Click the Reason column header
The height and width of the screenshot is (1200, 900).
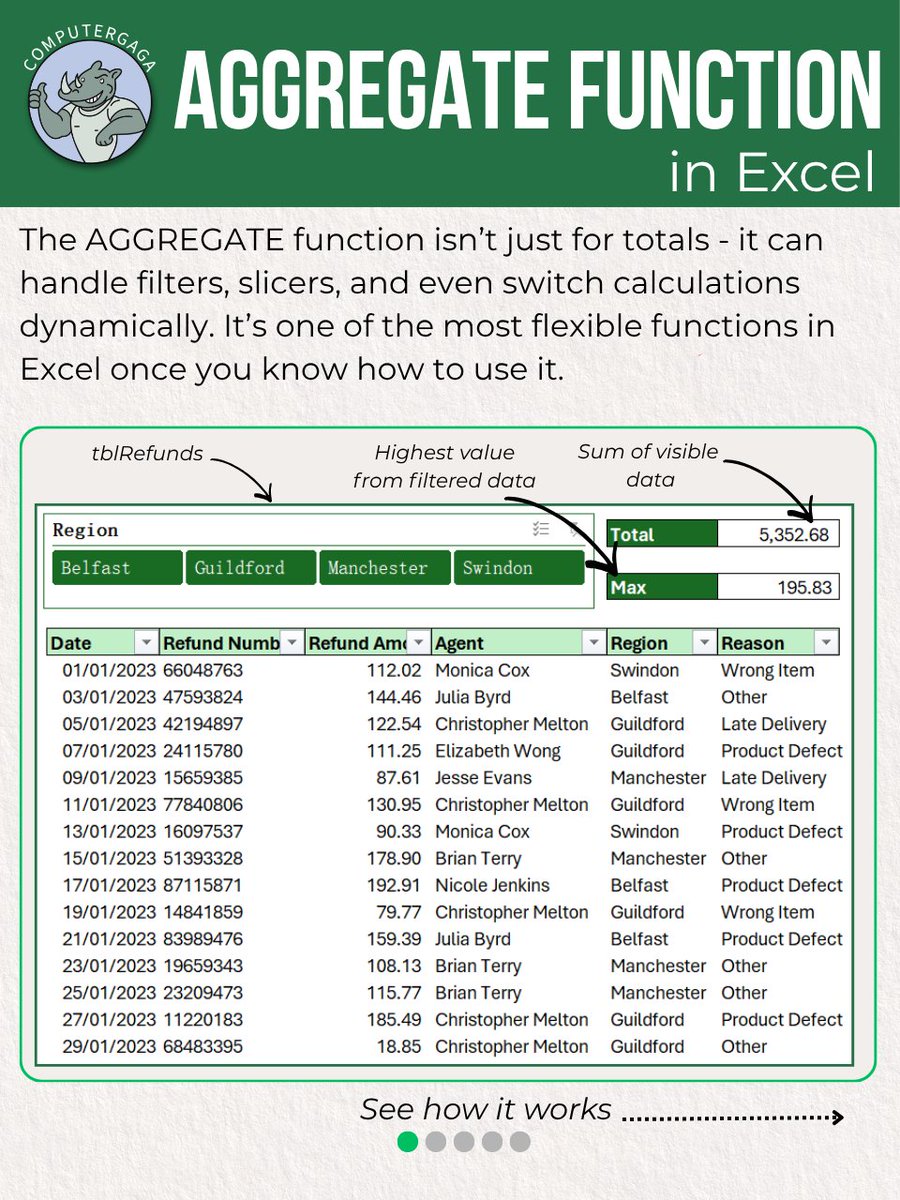pos(778,643)
